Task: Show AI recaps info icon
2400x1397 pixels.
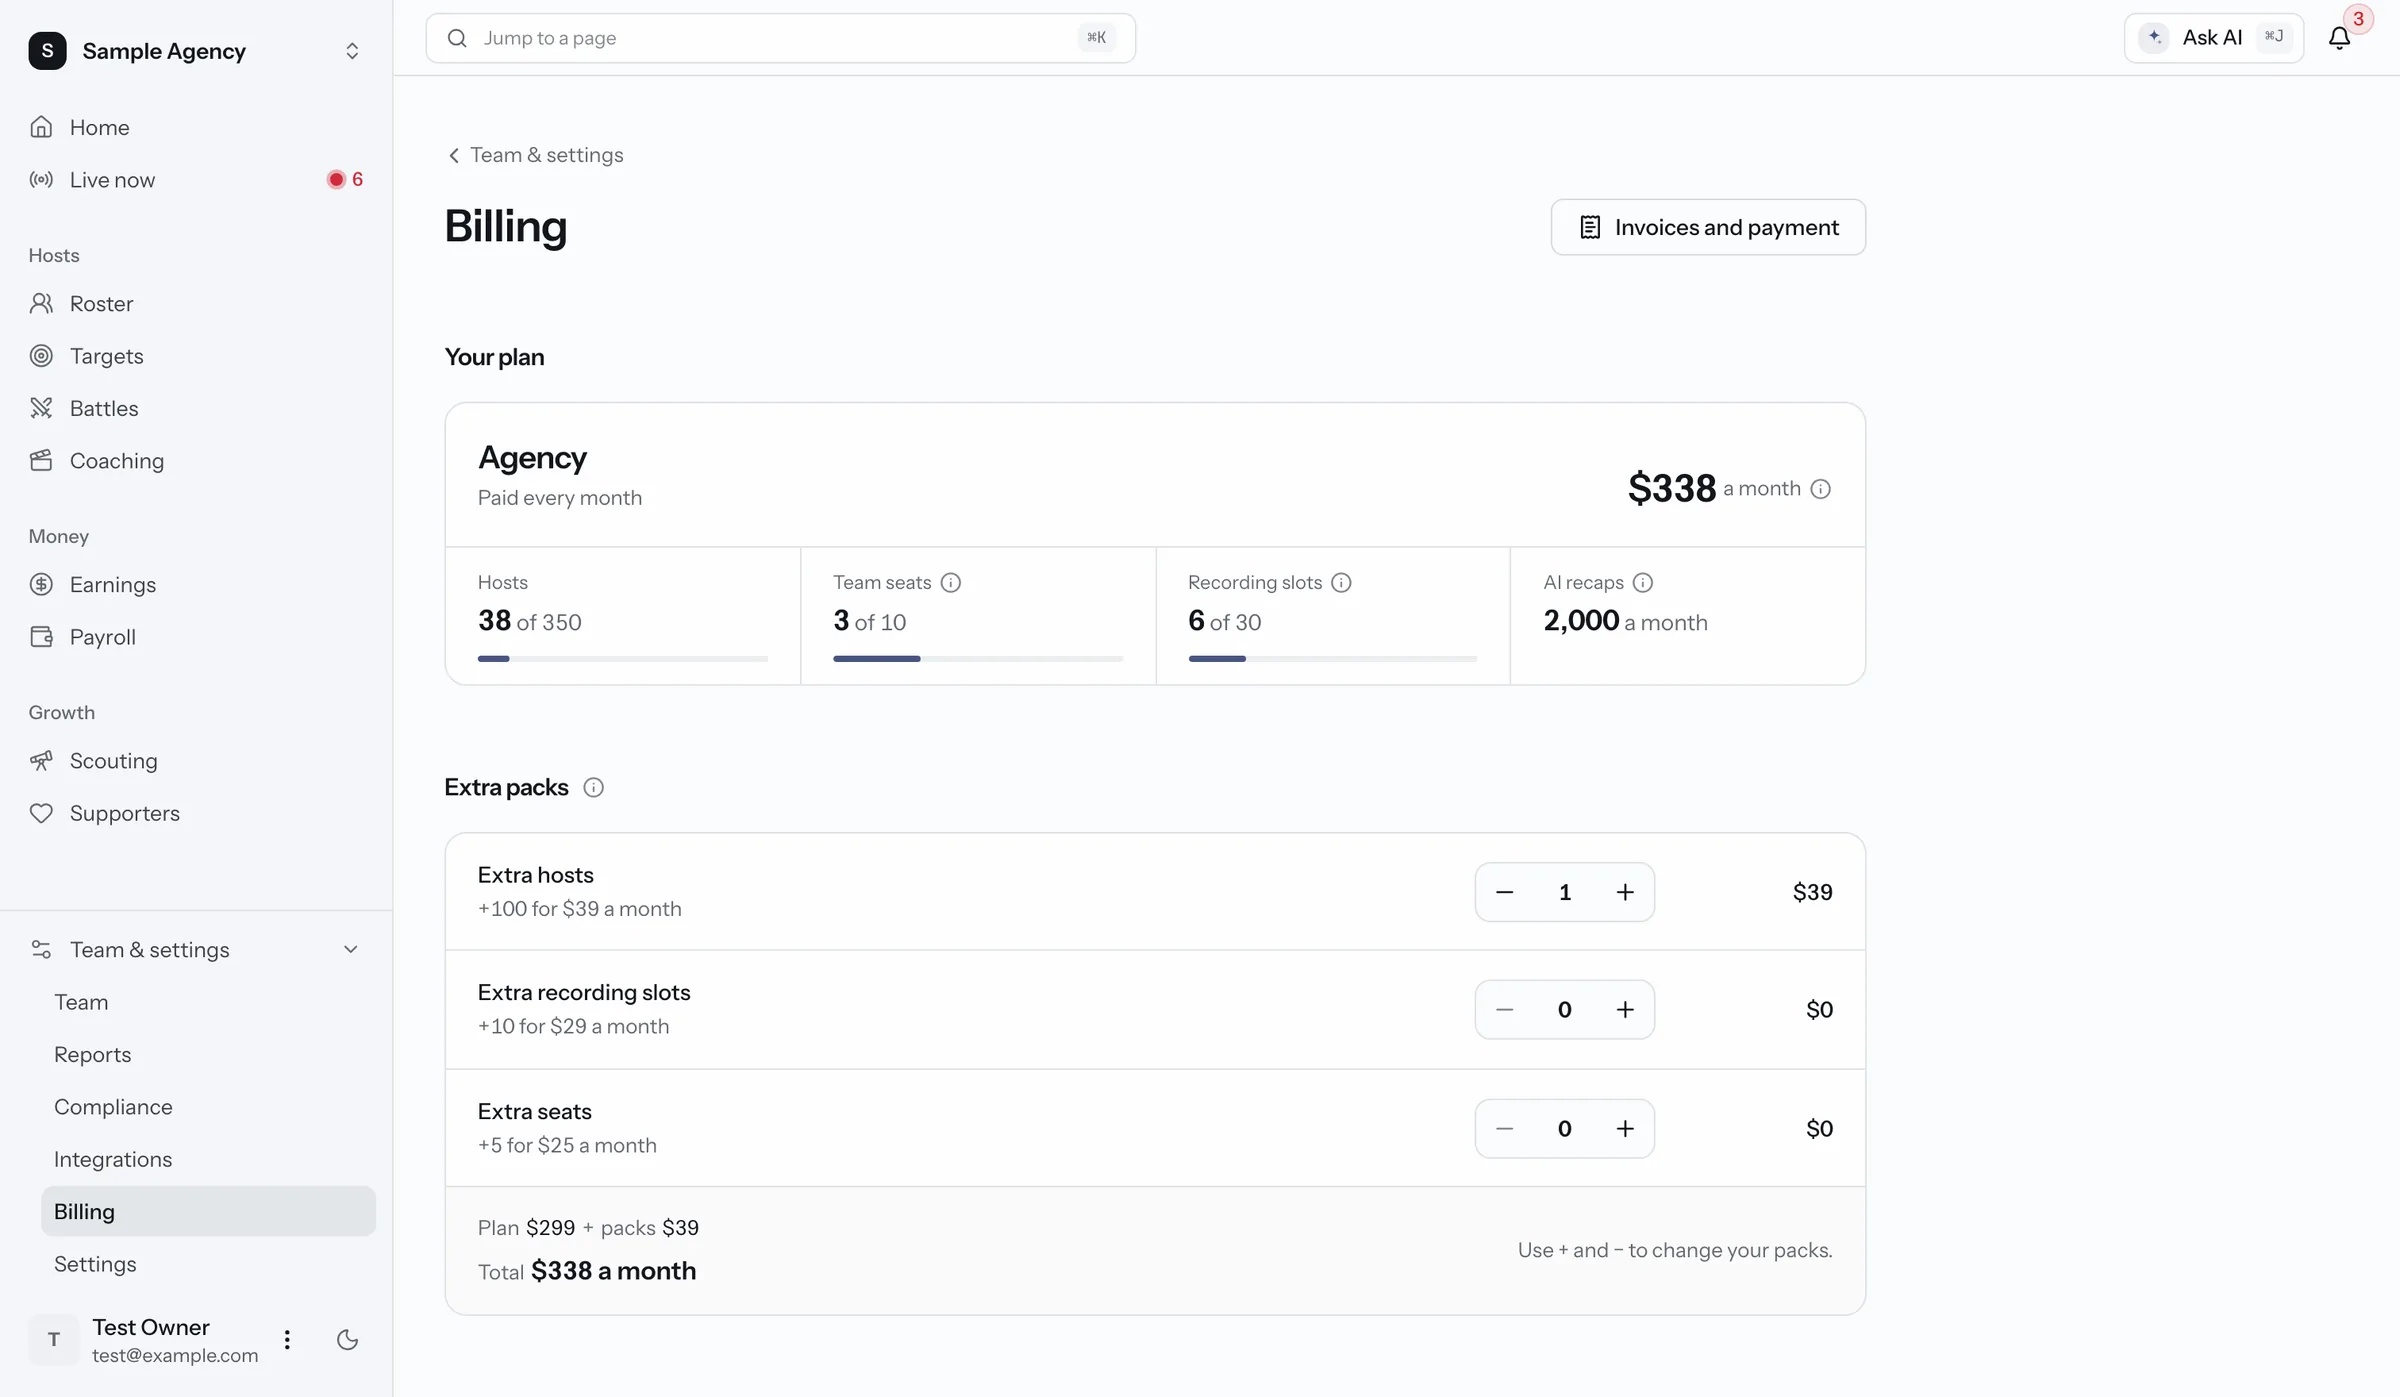Action: [x=1643, y=583]
